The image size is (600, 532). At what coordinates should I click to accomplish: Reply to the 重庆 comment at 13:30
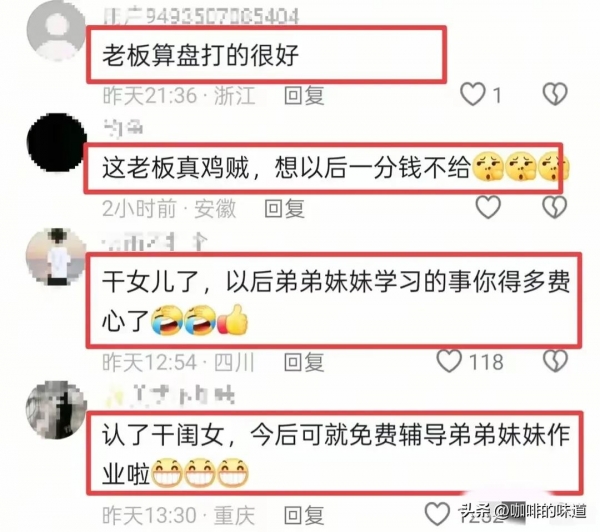[x=304, y=515]
